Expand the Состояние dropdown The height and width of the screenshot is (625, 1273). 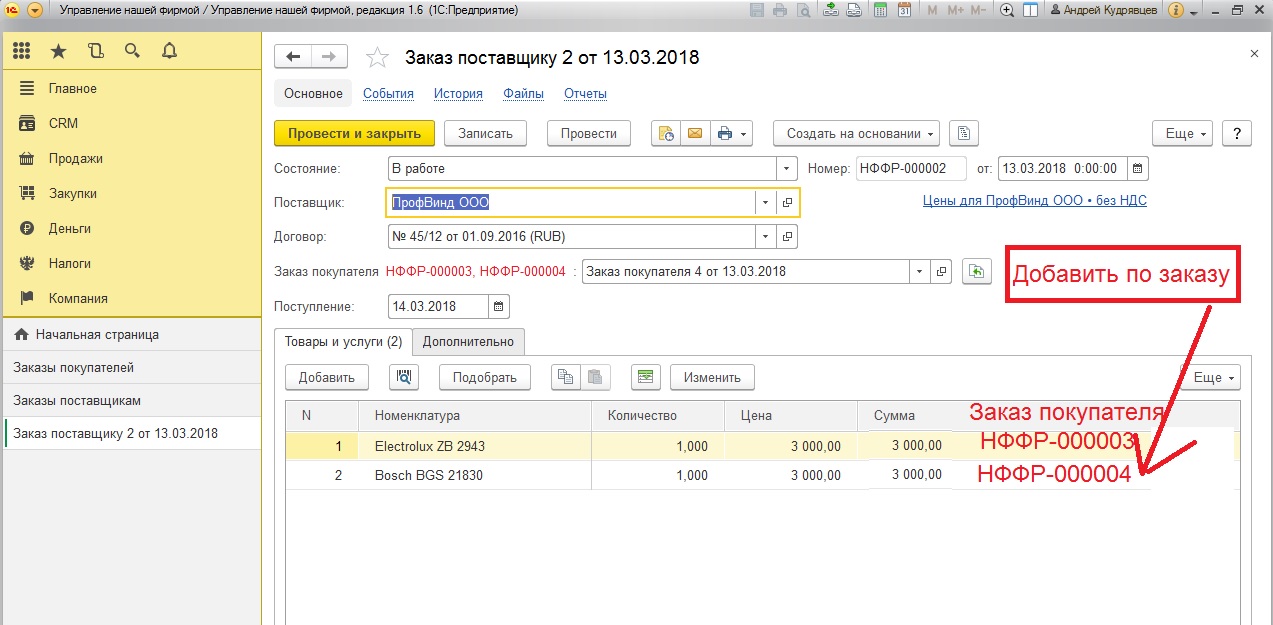pos(786,168)
